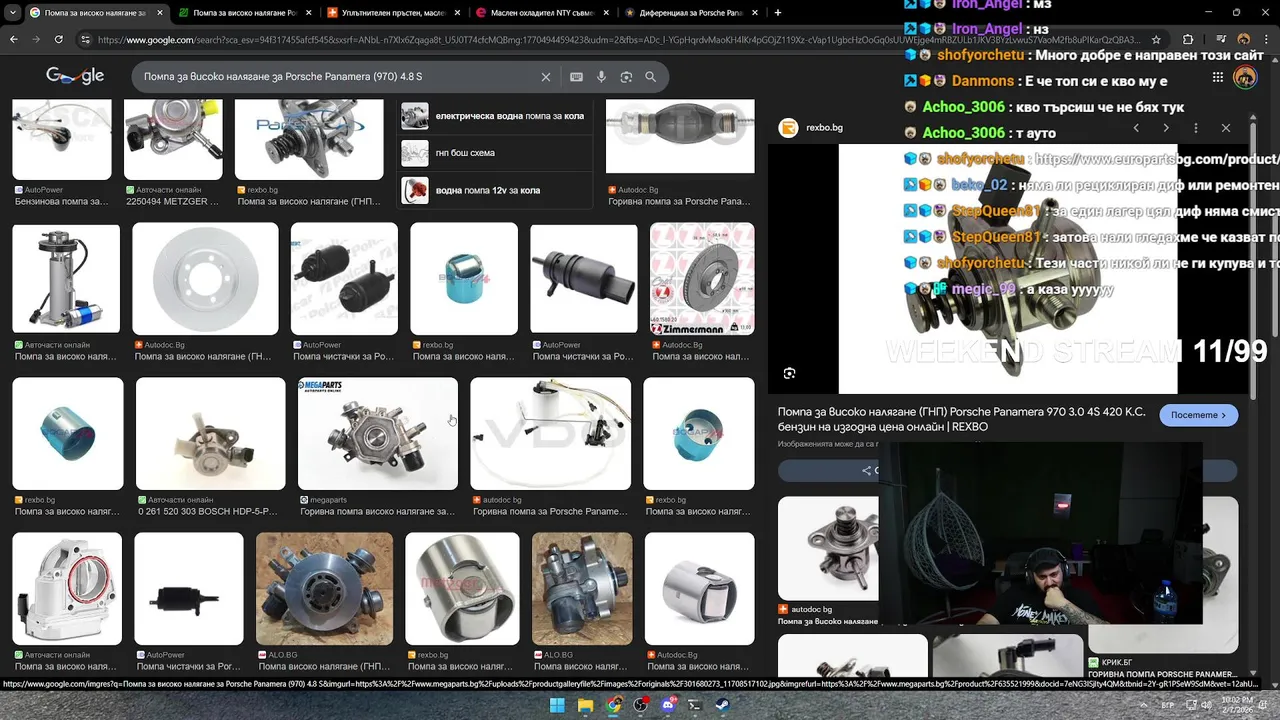Screen dimensions: 1280x720
Task: Open Google apps grid
Action: coord(1217,77)
